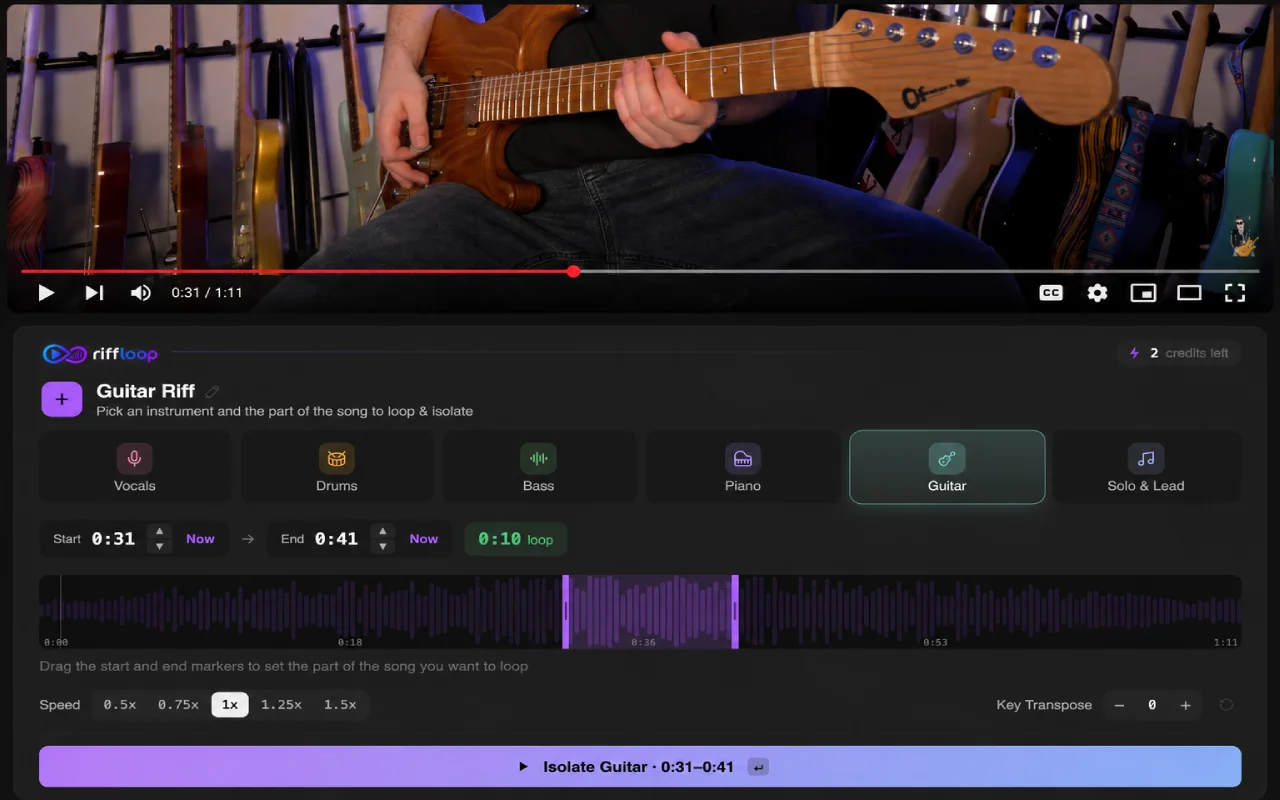Set speed to 1.5x
The image size is (1280, 800).
click(340, 705)
